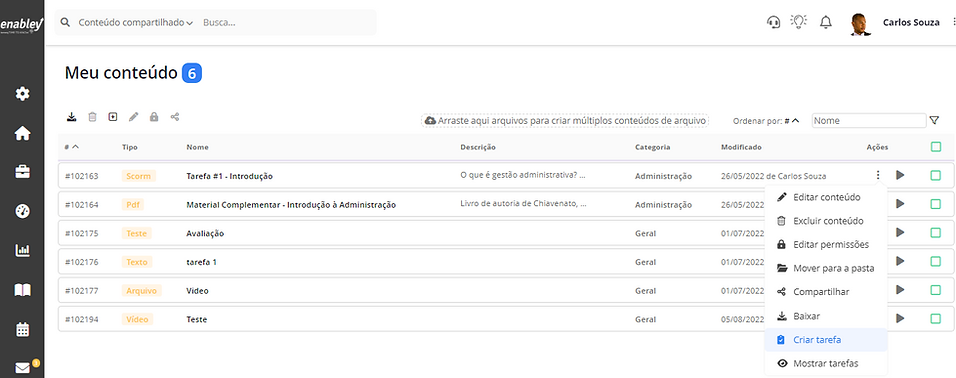Click the headset support icon

[x=773, y=23]
